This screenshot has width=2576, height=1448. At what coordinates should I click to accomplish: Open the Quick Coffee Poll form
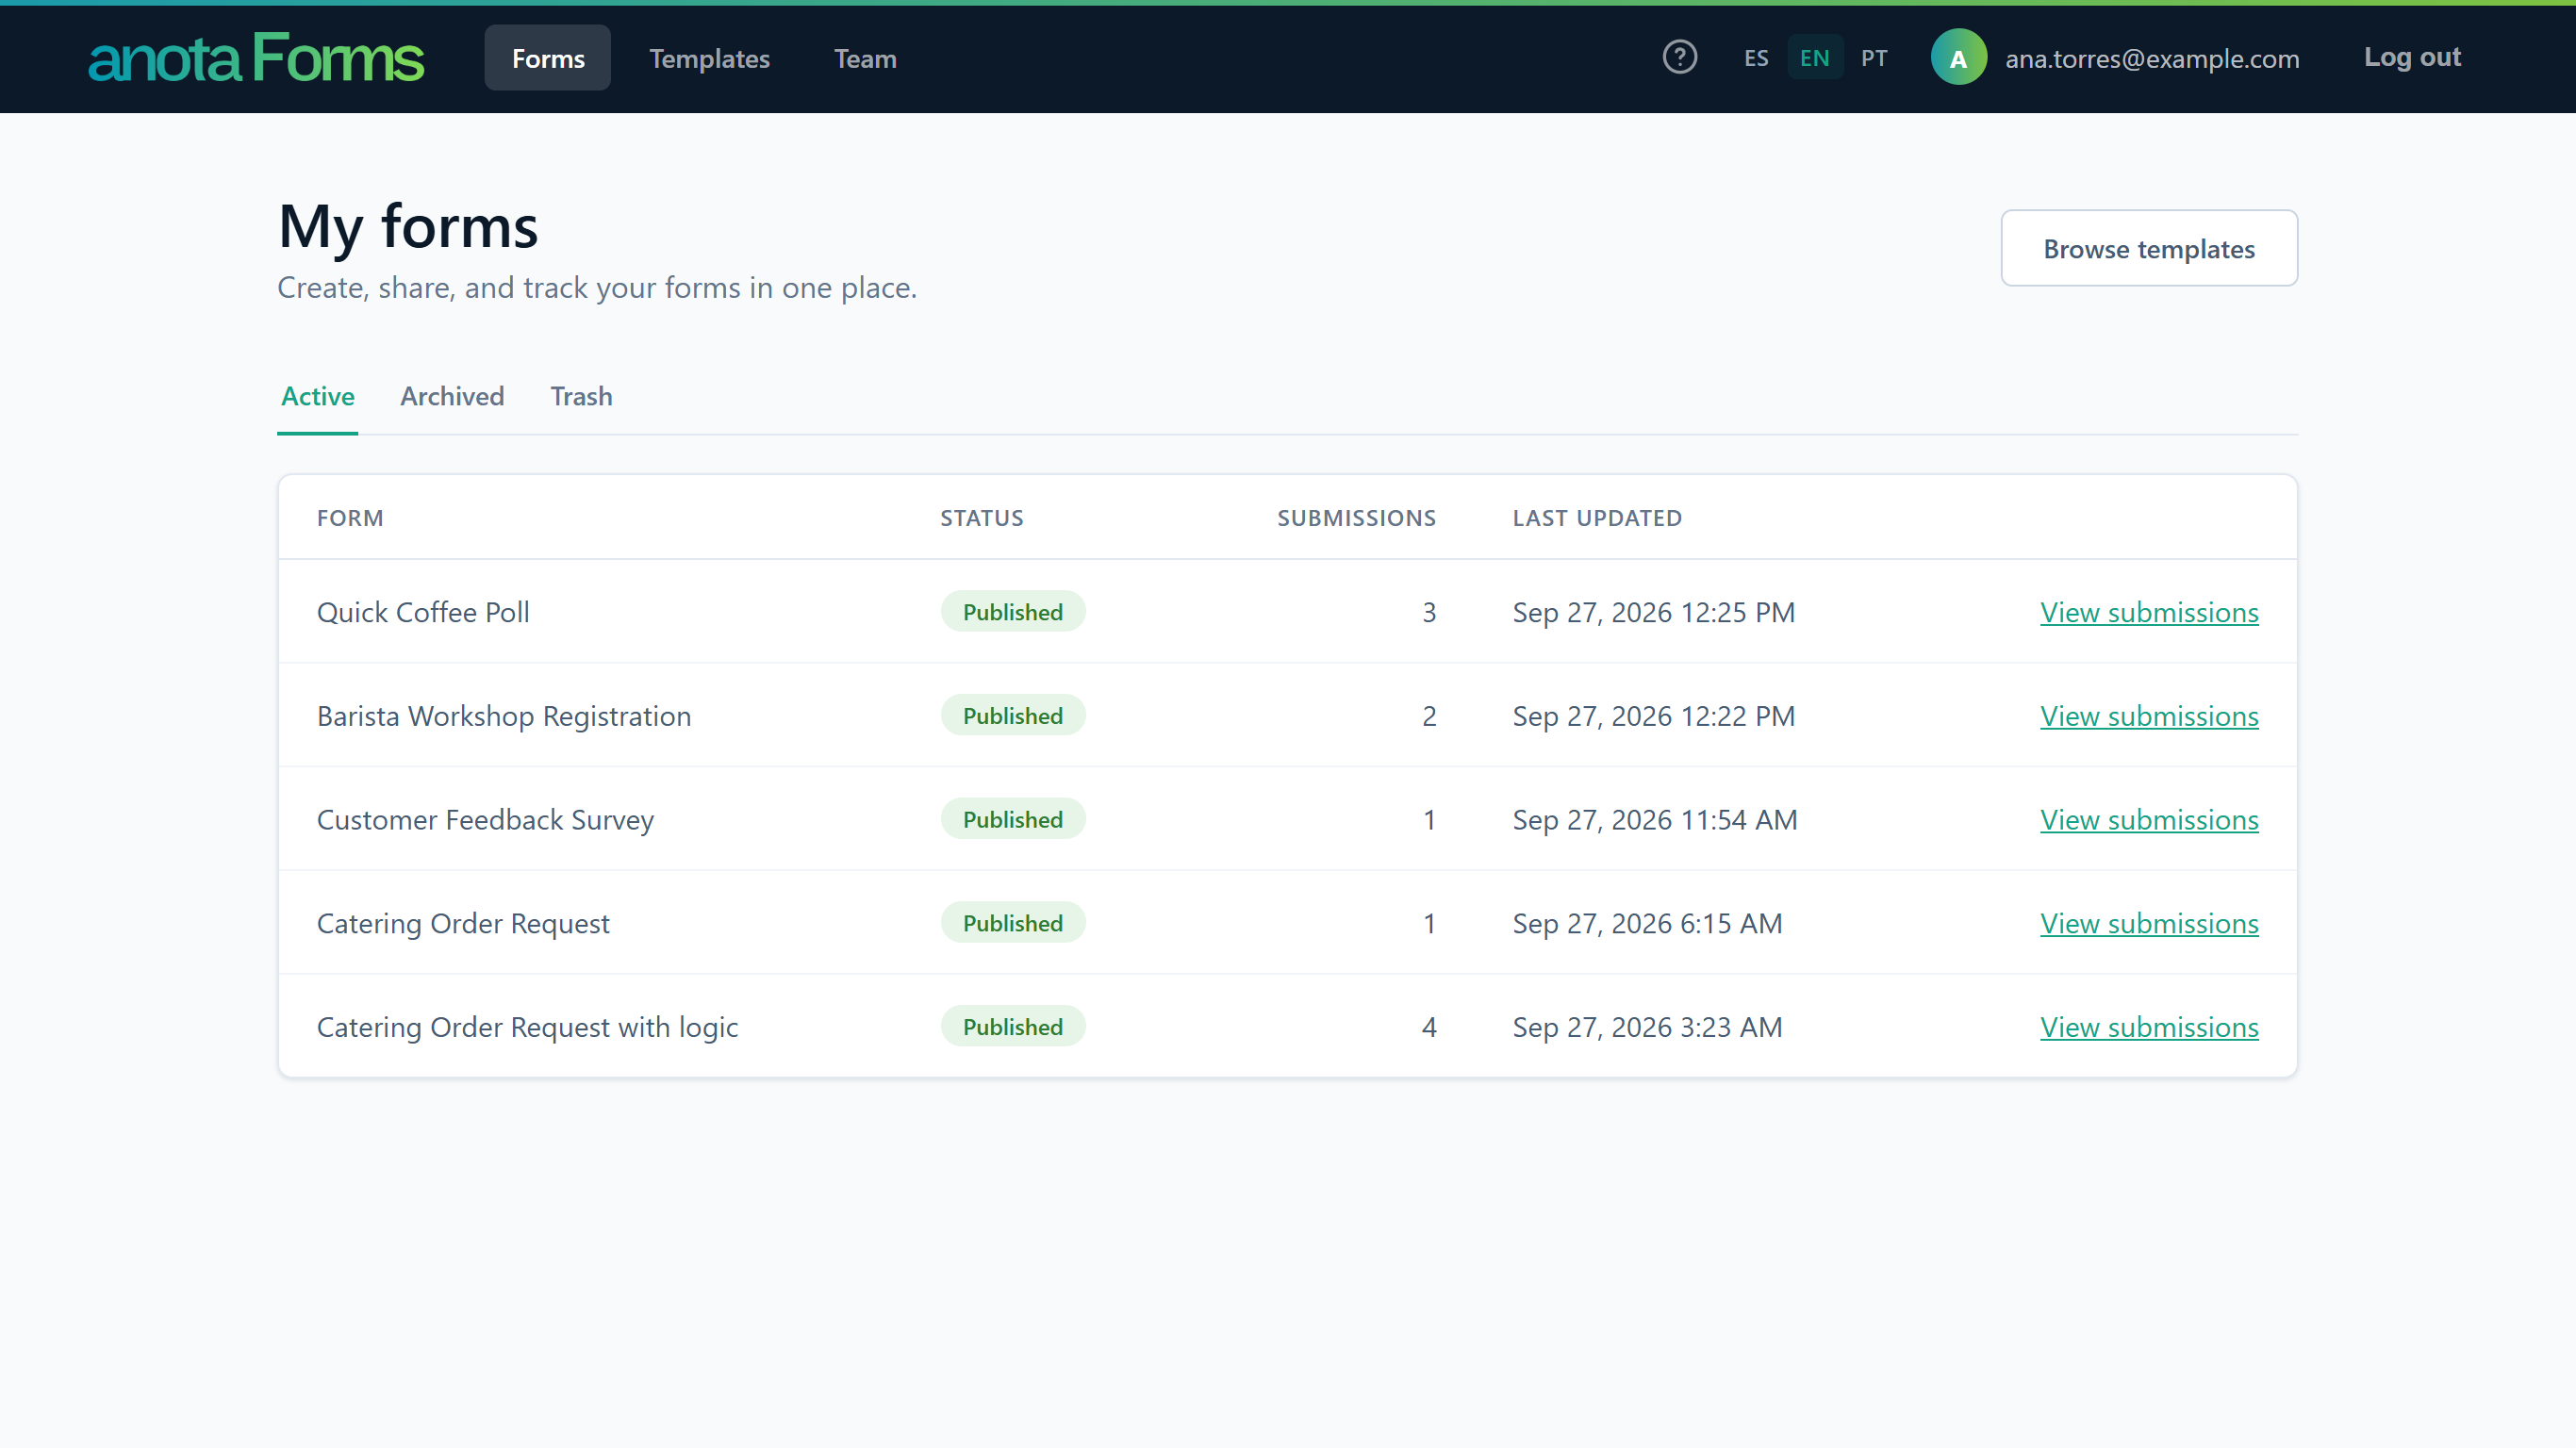(423, 612)
